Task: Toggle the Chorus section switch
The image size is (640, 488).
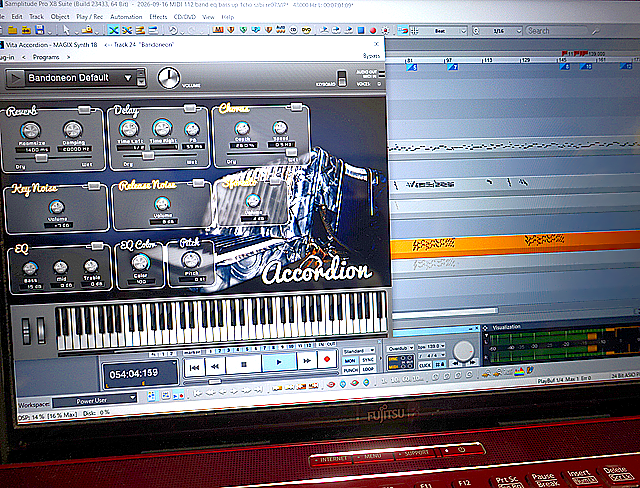Action: click(x=296, y=107)
